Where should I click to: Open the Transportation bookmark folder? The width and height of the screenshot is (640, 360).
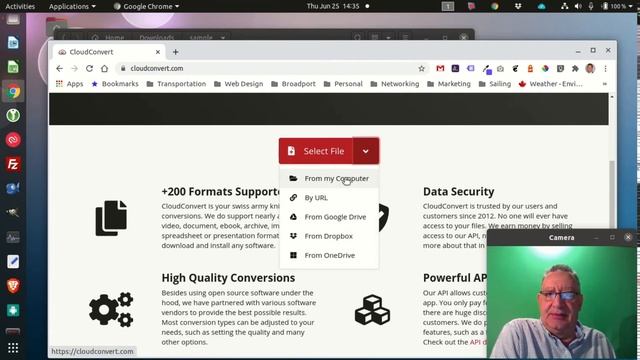point(176,84)
